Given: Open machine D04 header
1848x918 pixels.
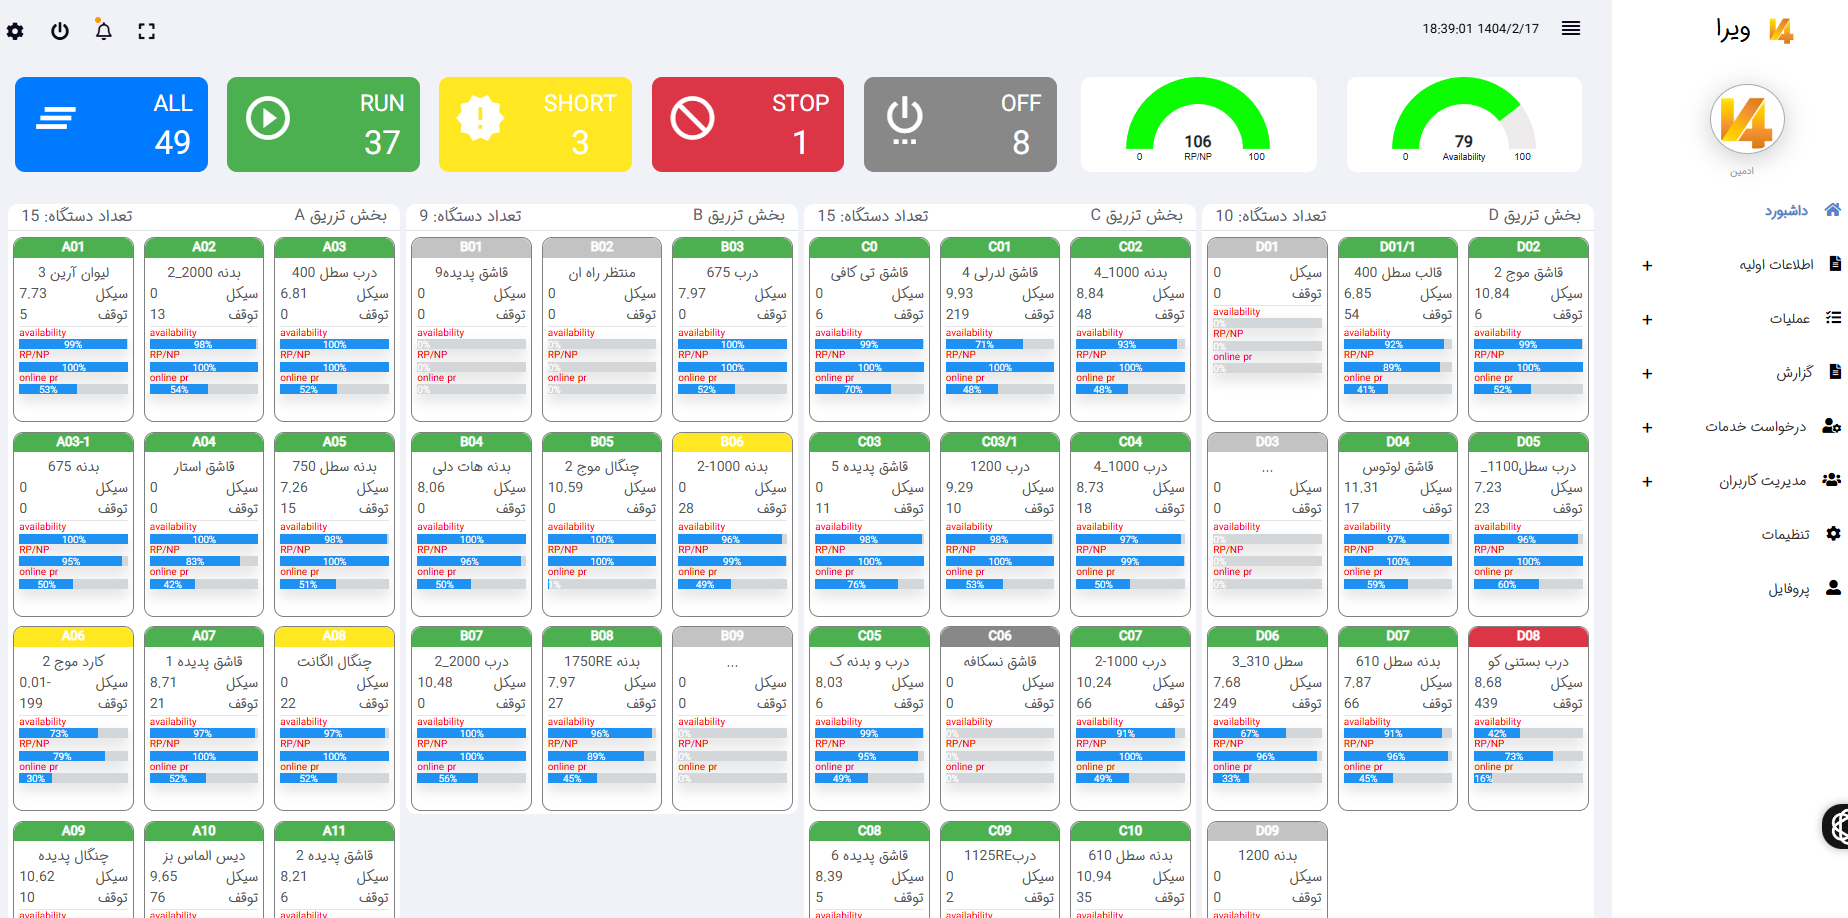Looking at the screenshot, I should pyautogui.click(x=1398, y=442).
